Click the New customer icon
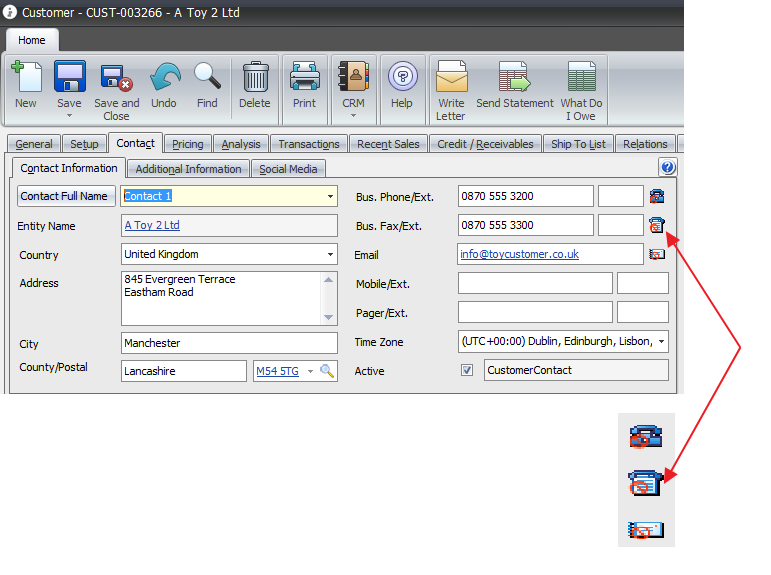 pyautogui.click(x=27, y=76)
